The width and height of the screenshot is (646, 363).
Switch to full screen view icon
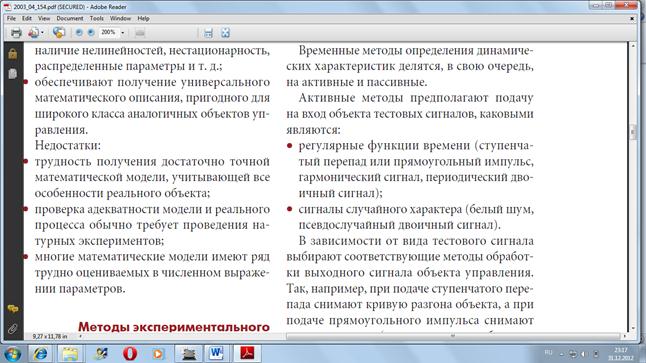pyautogui.click(x=225, y=33)
